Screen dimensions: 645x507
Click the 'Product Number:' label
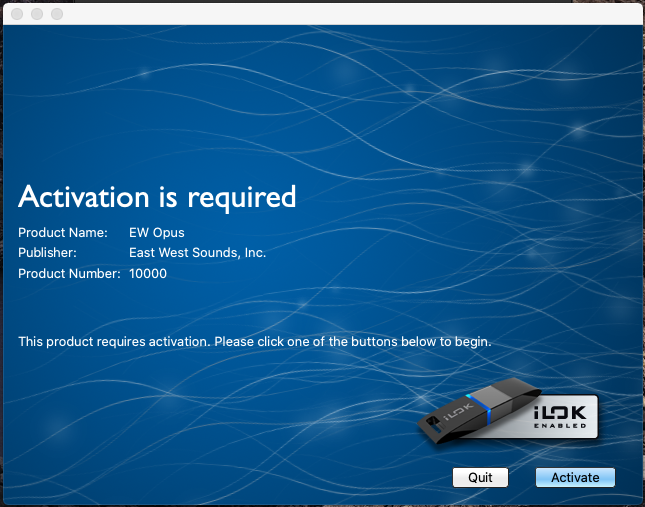69,273
